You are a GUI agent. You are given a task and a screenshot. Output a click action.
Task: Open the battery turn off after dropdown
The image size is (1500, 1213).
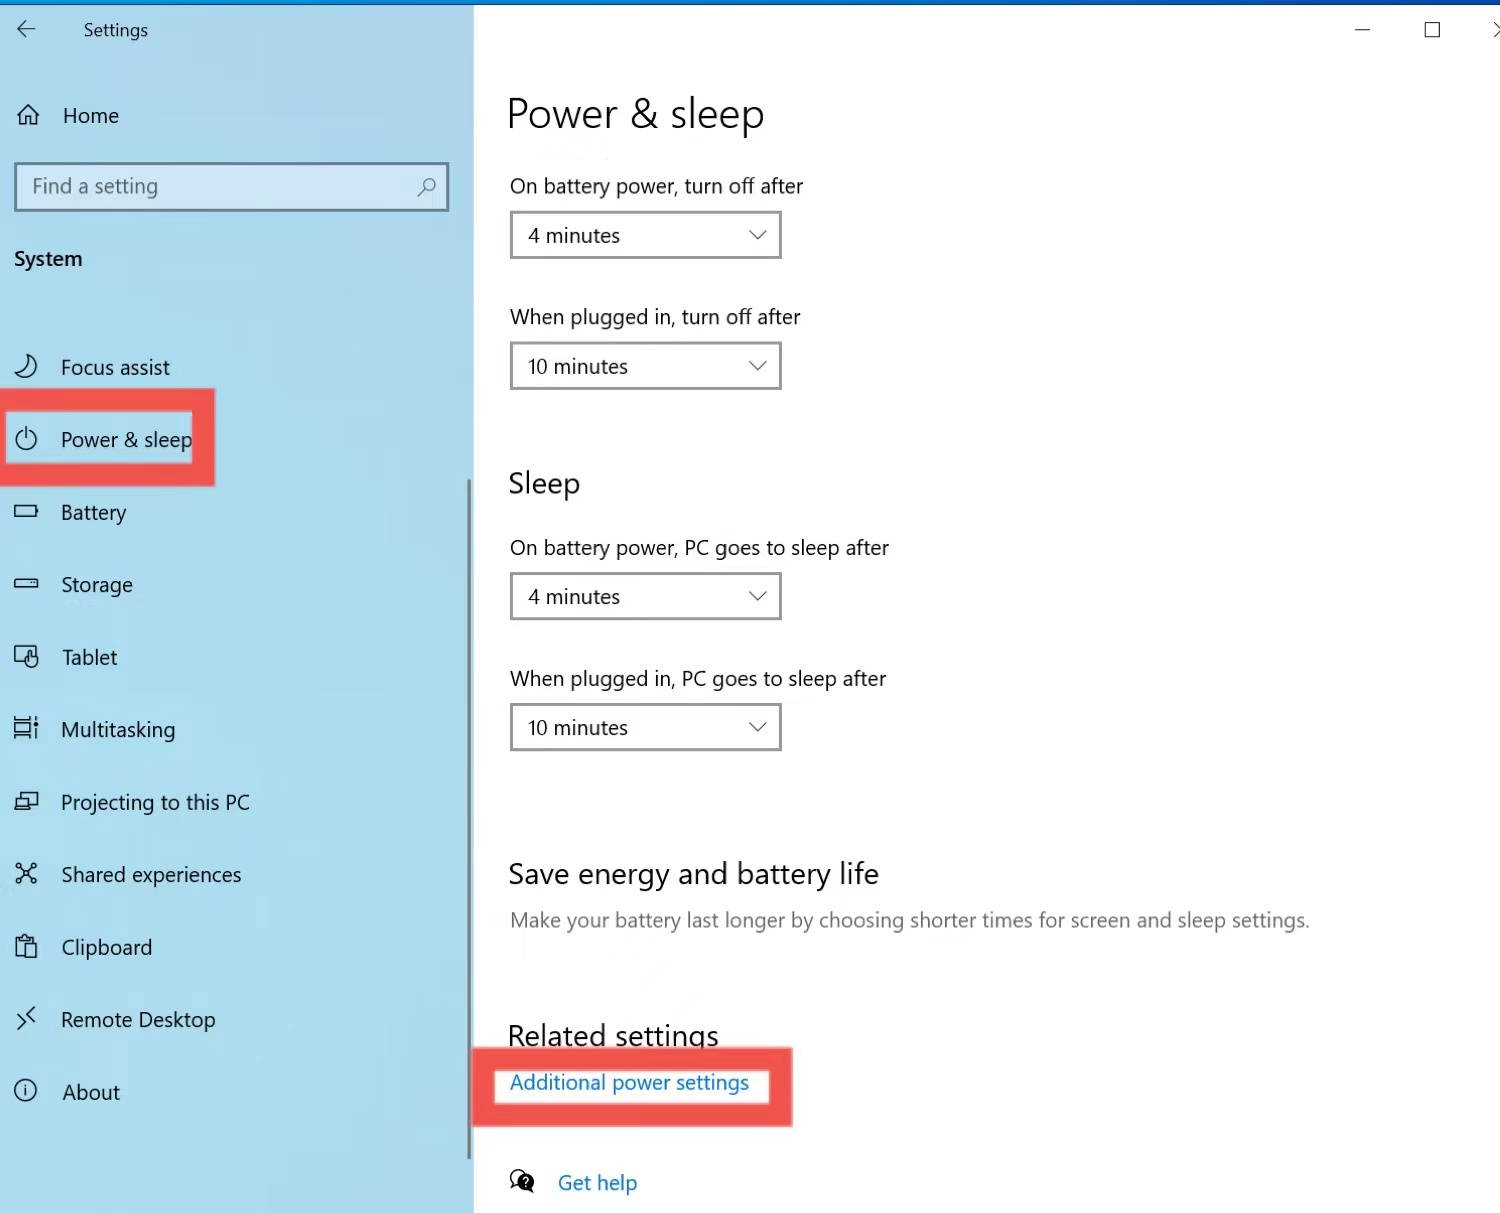click(645, 235)
